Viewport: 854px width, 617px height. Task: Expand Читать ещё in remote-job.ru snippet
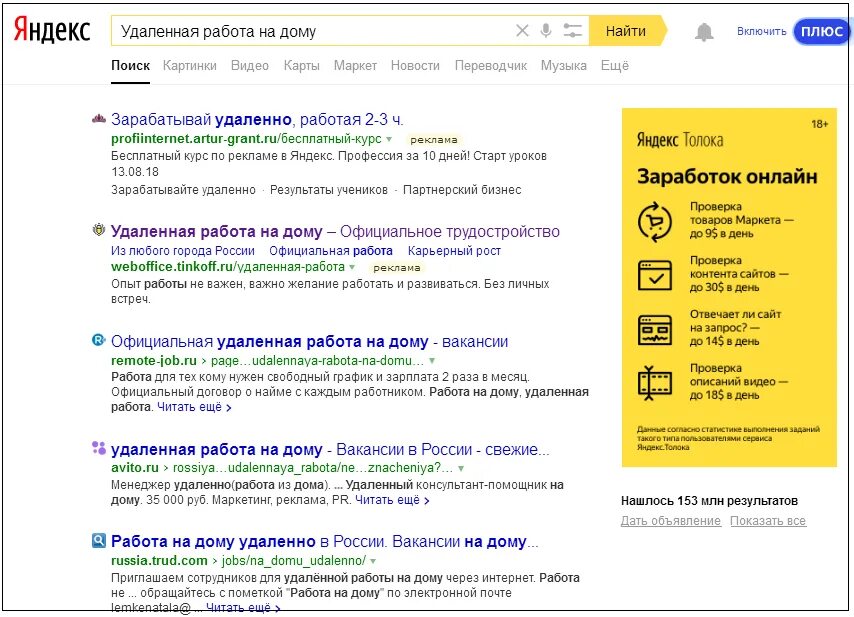pyautogui.click(x=194, y=407)
